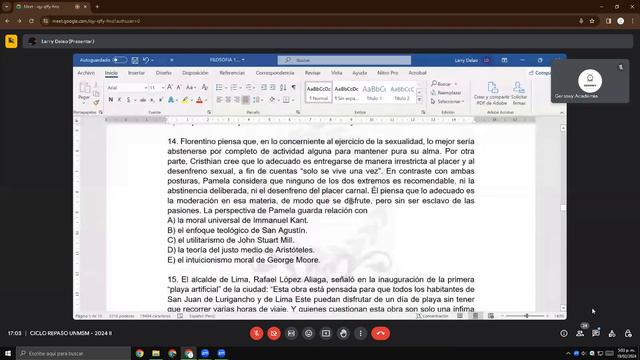Show the participants people panel

click(580, 333)
